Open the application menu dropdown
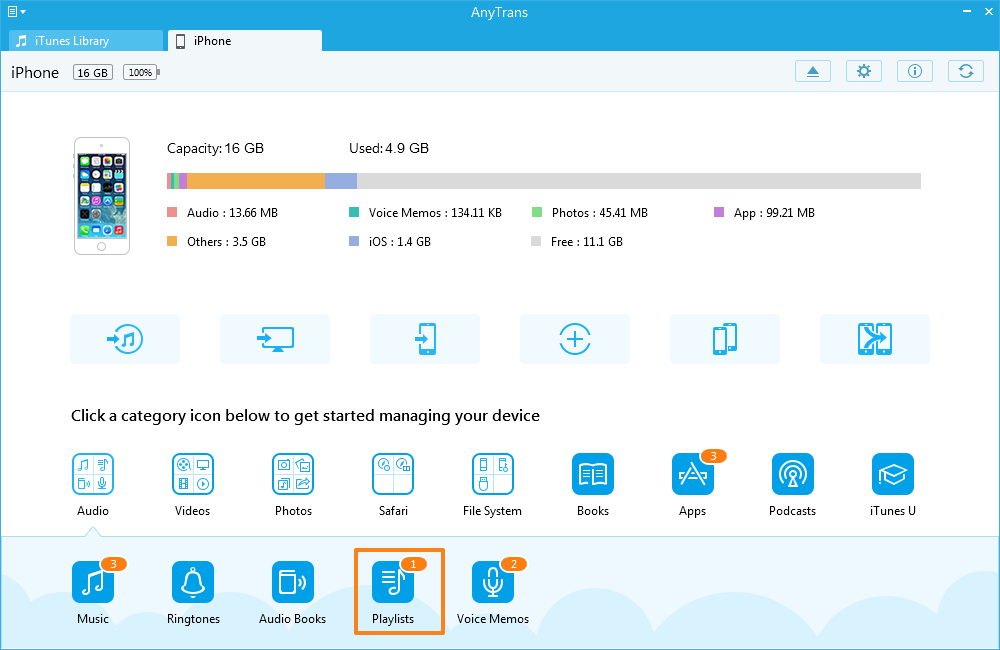 [x=16, y=12]
